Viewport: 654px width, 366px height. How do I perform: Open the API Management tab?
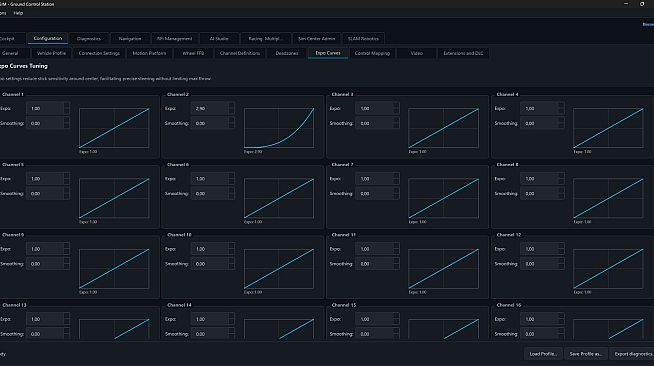[x=174, y=38]
